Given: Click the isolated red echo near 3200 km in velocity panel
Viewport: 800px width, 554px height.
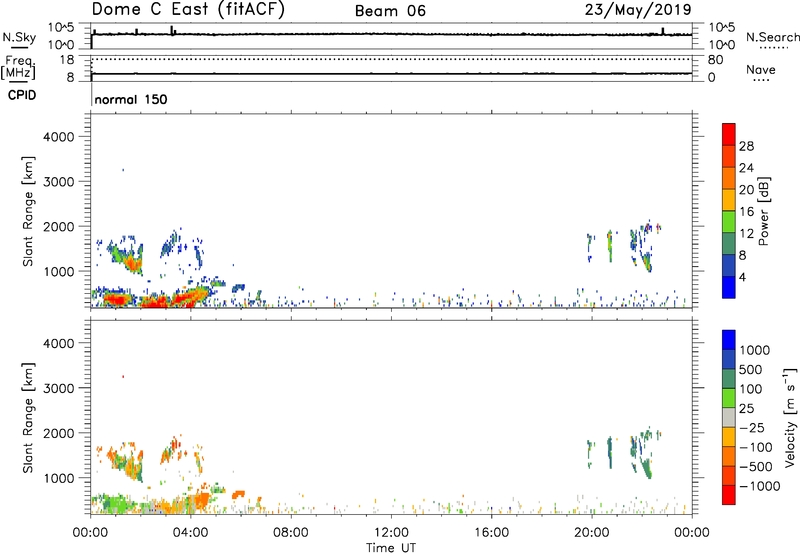Looking at the screenshot, I should click(x=123, y=376).
